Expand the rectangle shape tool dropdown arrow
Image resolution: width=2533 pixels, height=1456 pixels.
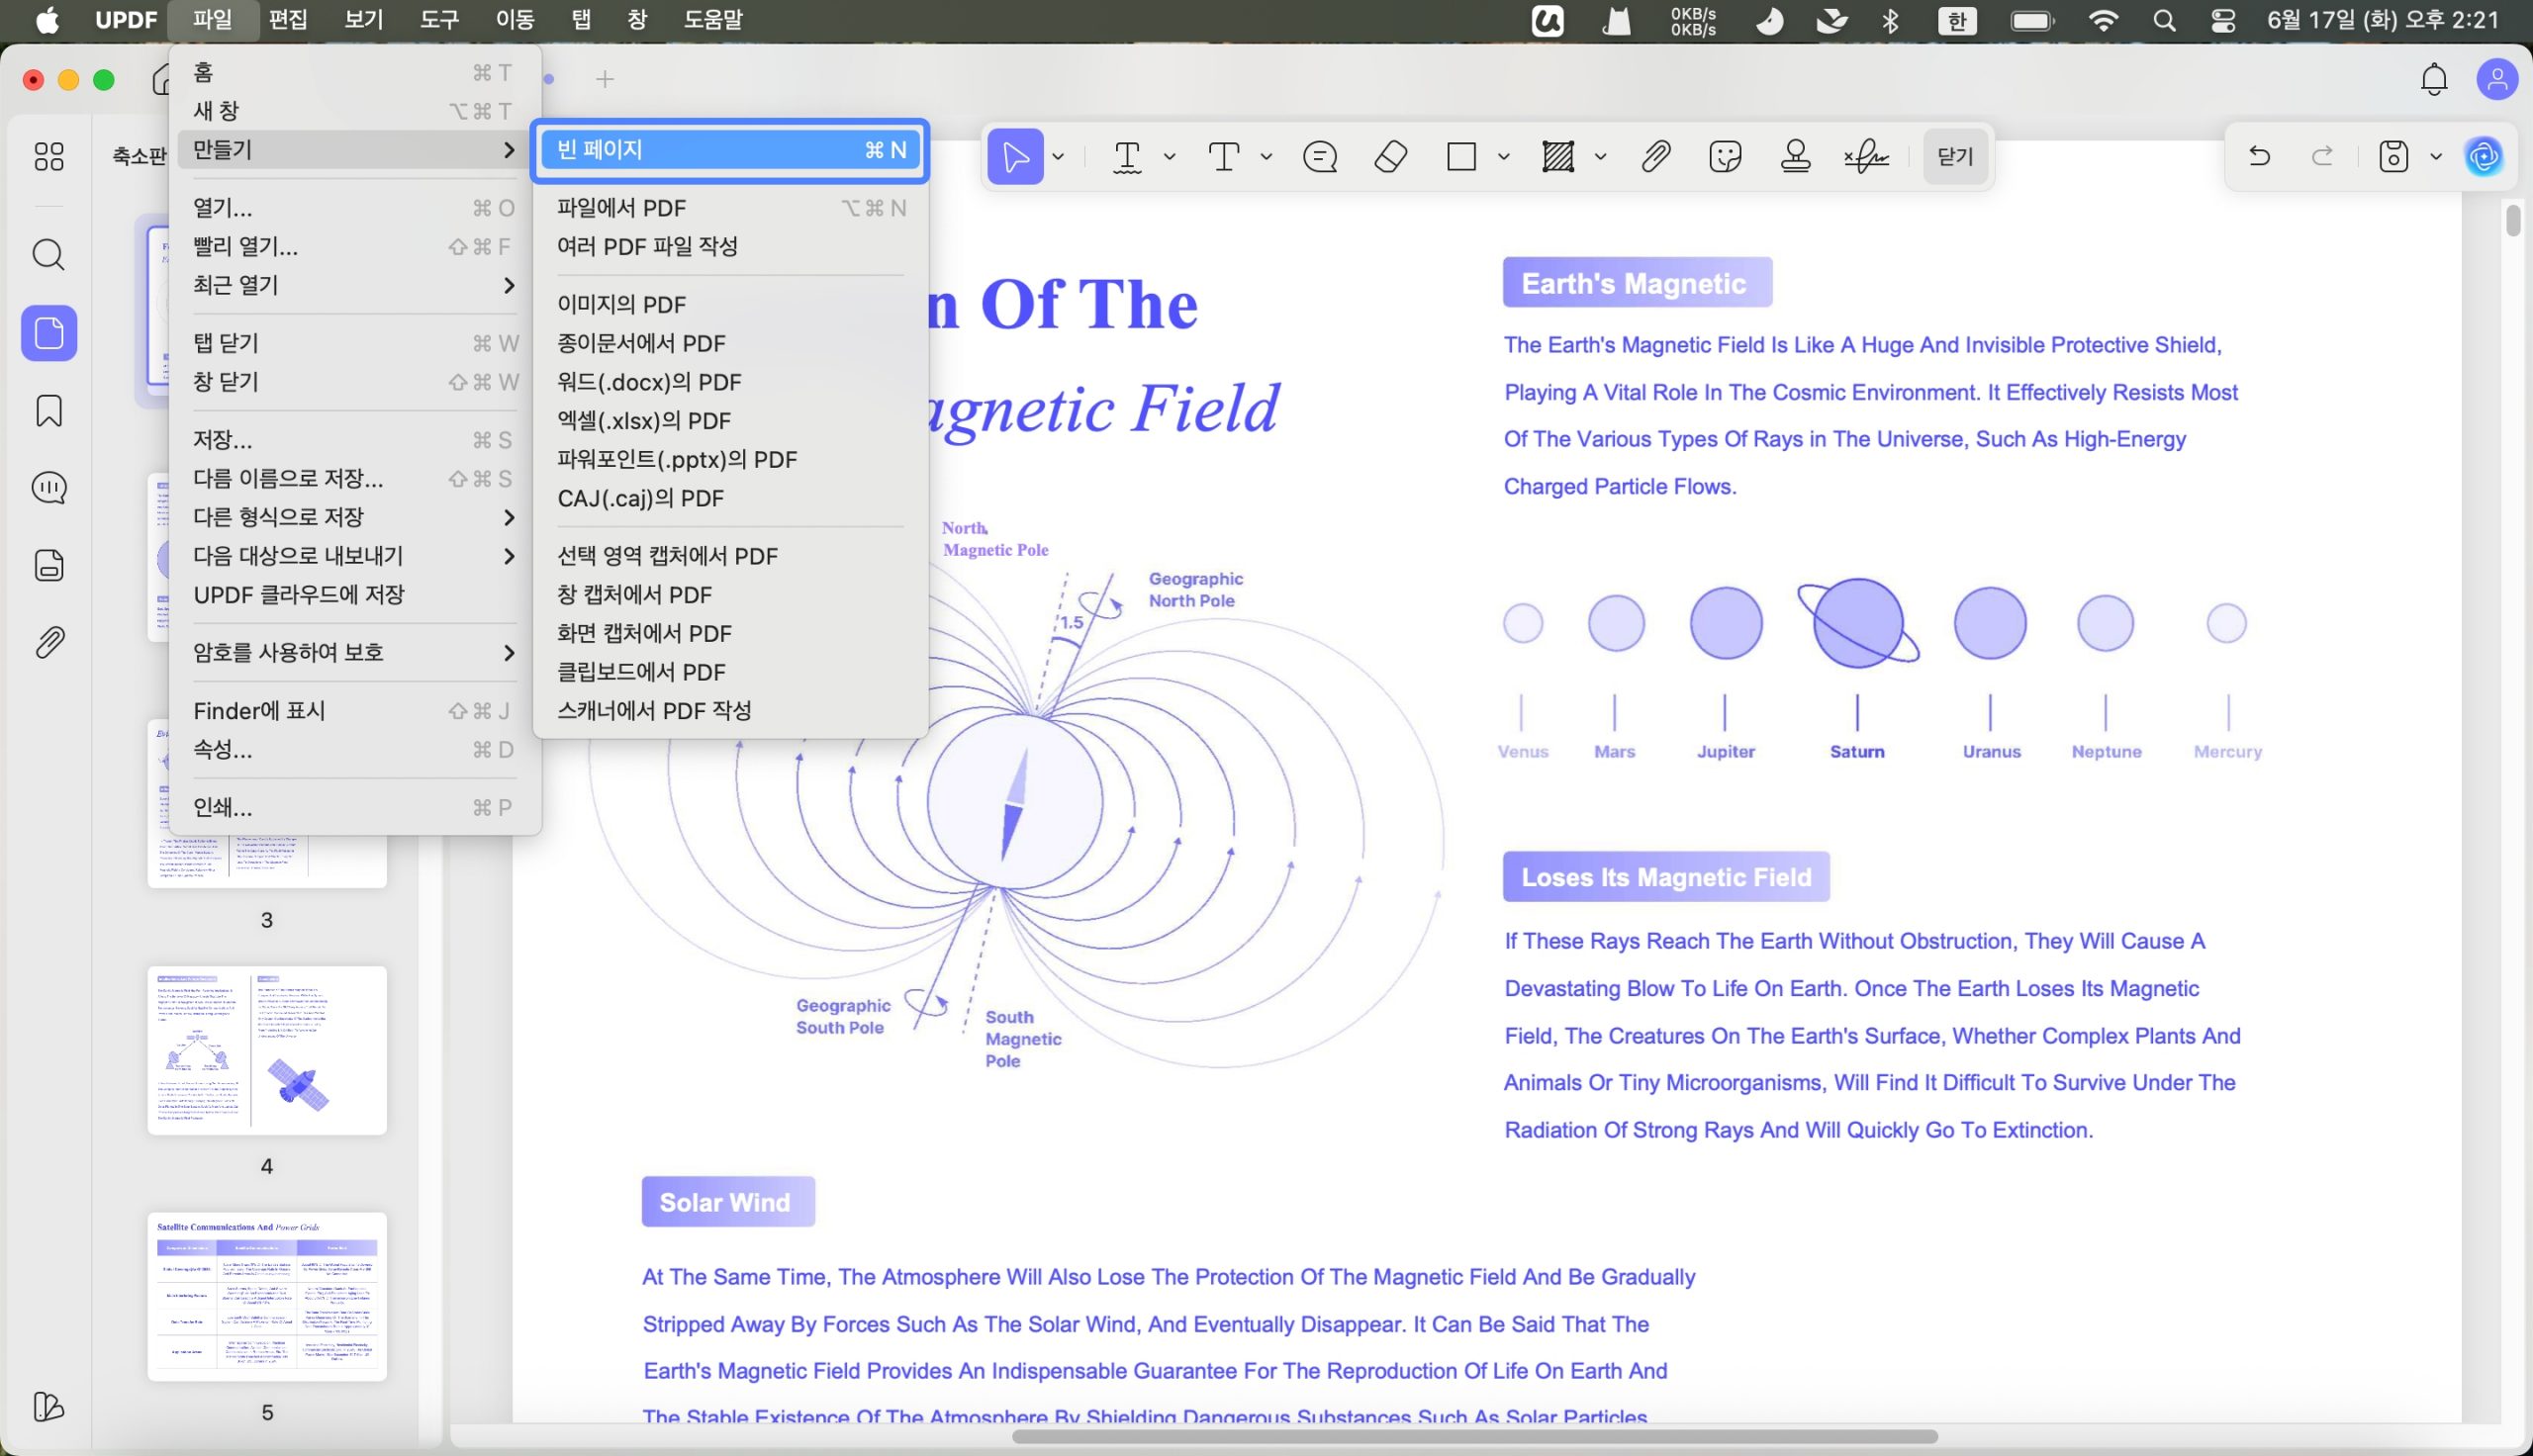click(x=1503, y=157)
